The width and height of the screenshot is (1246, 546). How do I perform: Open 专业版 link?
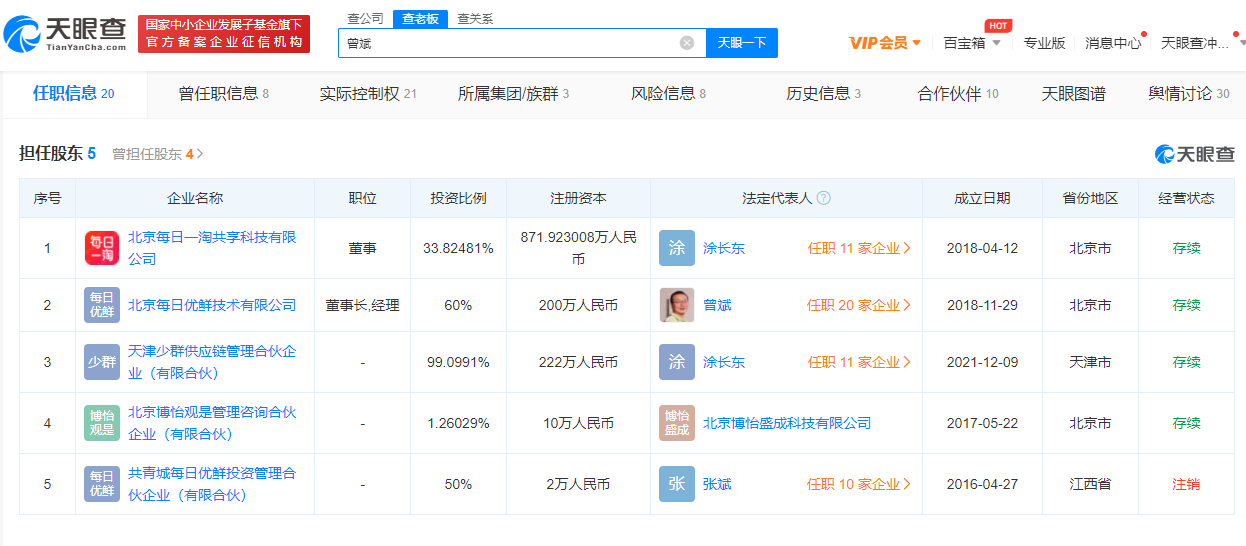[x=1044, y=43]
